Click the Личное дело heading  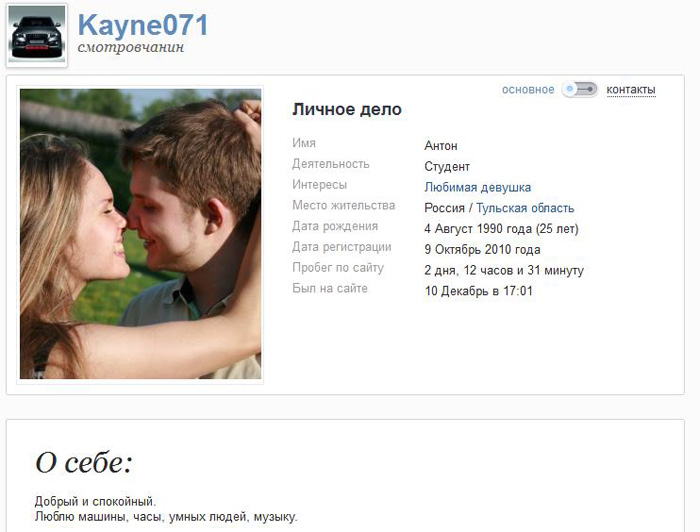(x=347, y=109)
